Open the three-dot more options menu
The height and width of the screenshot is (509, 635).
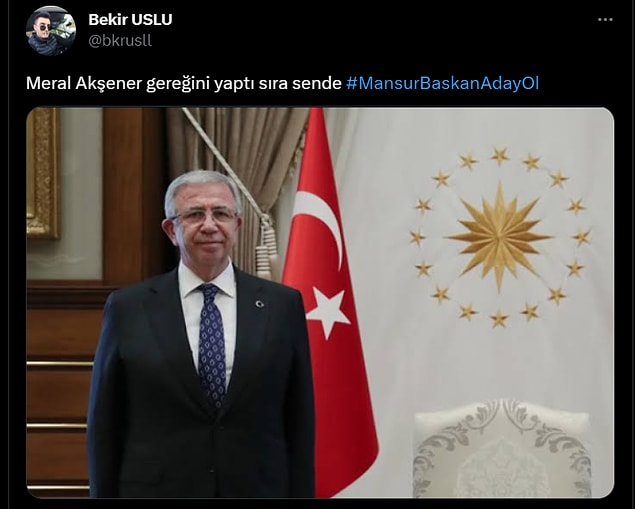click(605, 19)
